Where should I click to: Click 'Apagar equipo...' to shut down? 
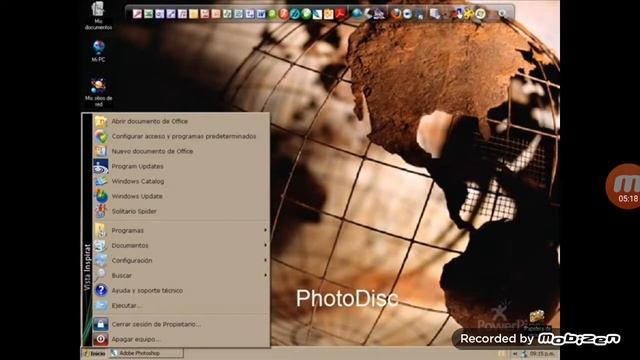180,339
